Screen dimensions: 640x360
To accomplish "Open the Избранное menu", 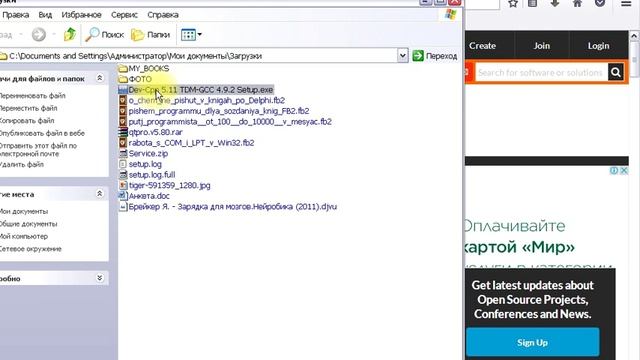I will tap(81, 15).
